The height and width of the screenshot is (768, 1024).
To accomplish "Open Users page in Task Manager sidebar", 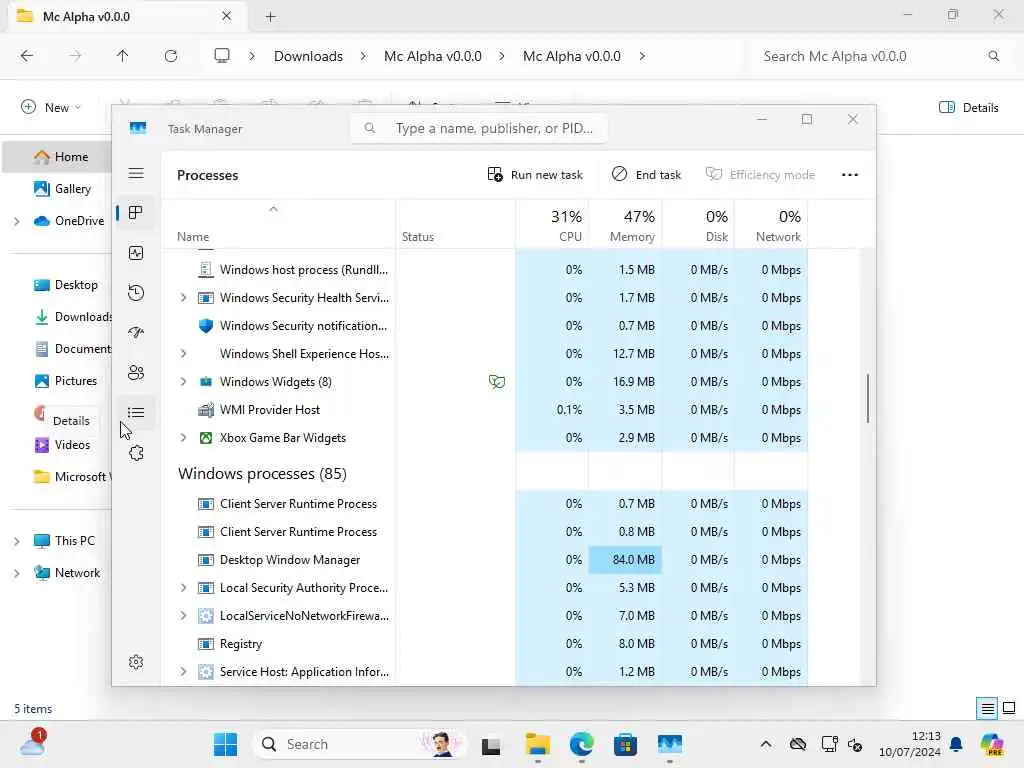I will pos(136,373).
